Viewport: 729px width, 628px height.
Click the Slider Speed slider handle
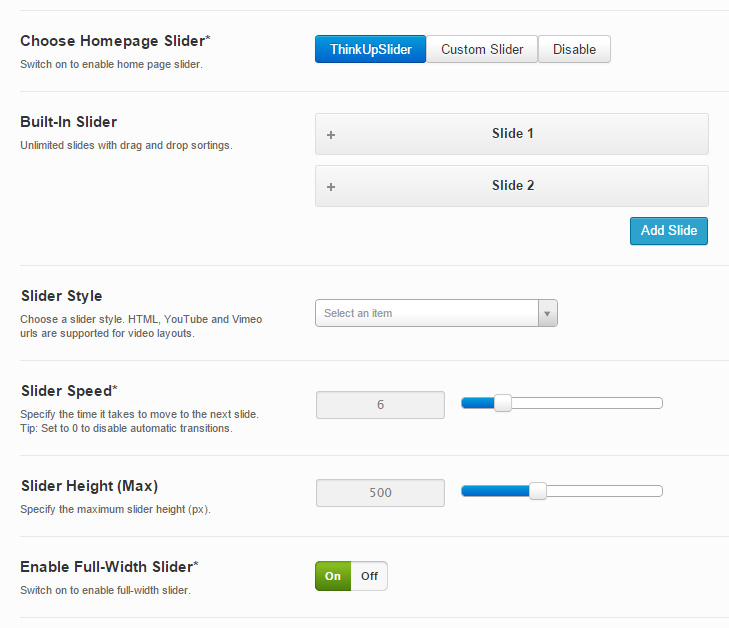[503, 403]
